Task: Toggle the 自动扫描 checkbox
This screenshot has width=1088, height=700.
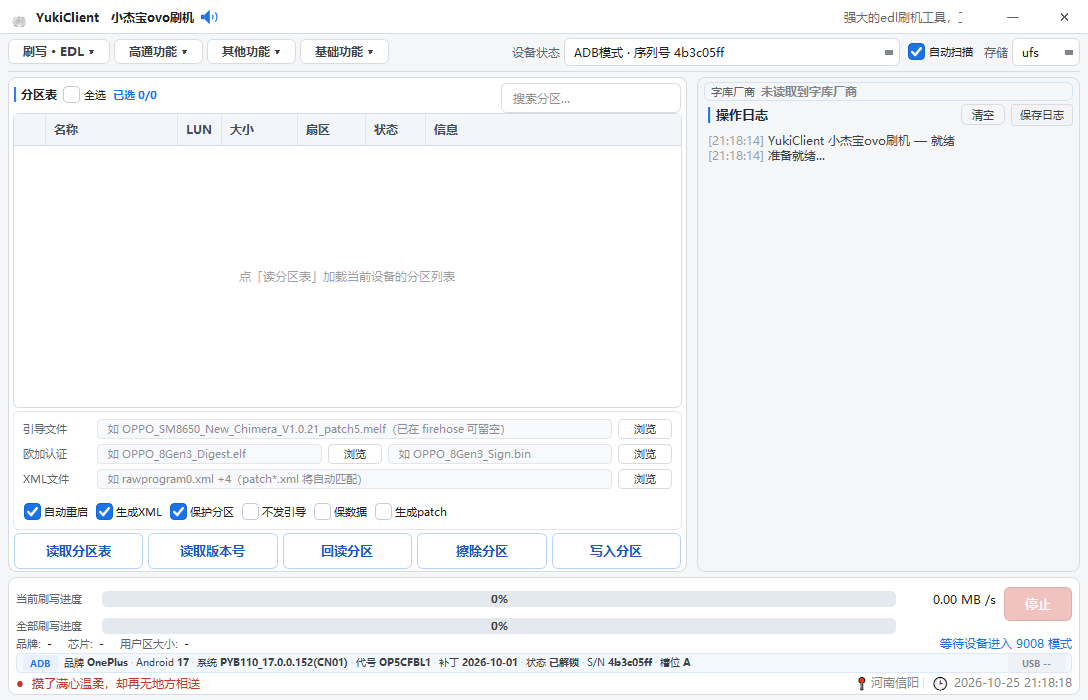Action: pyautogui.click(x=916, y=52)
